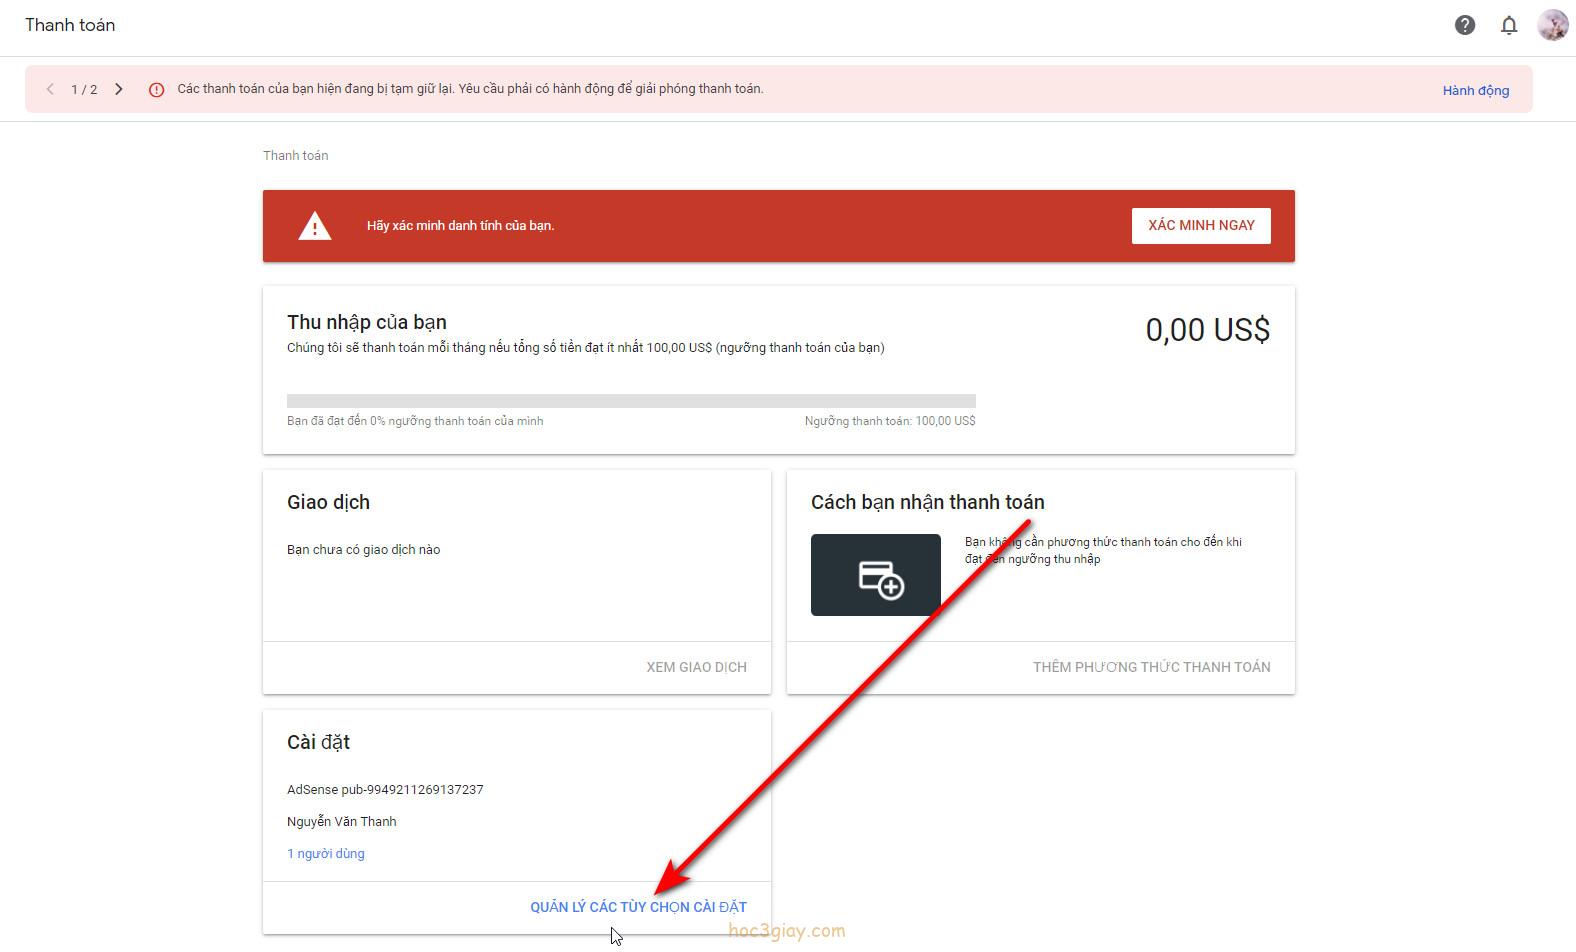This screenshot has height=952, width=1576.
Task: Open XEM GIAO DỊCH transactions
Action: (x=696, y=667)
